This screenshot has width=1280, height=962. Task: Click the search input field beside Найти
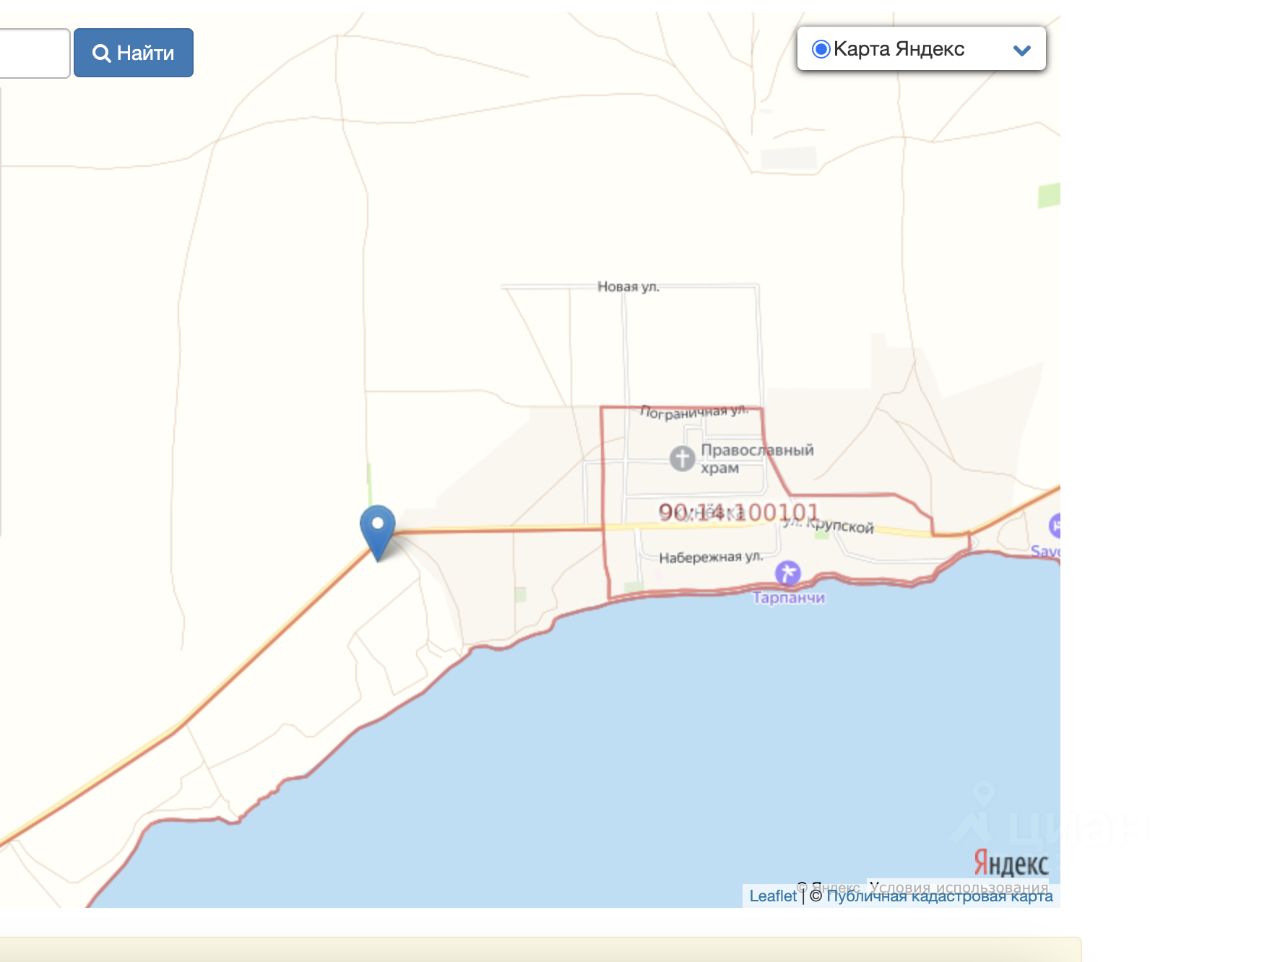pyautogui.click(x=34, y=53)
